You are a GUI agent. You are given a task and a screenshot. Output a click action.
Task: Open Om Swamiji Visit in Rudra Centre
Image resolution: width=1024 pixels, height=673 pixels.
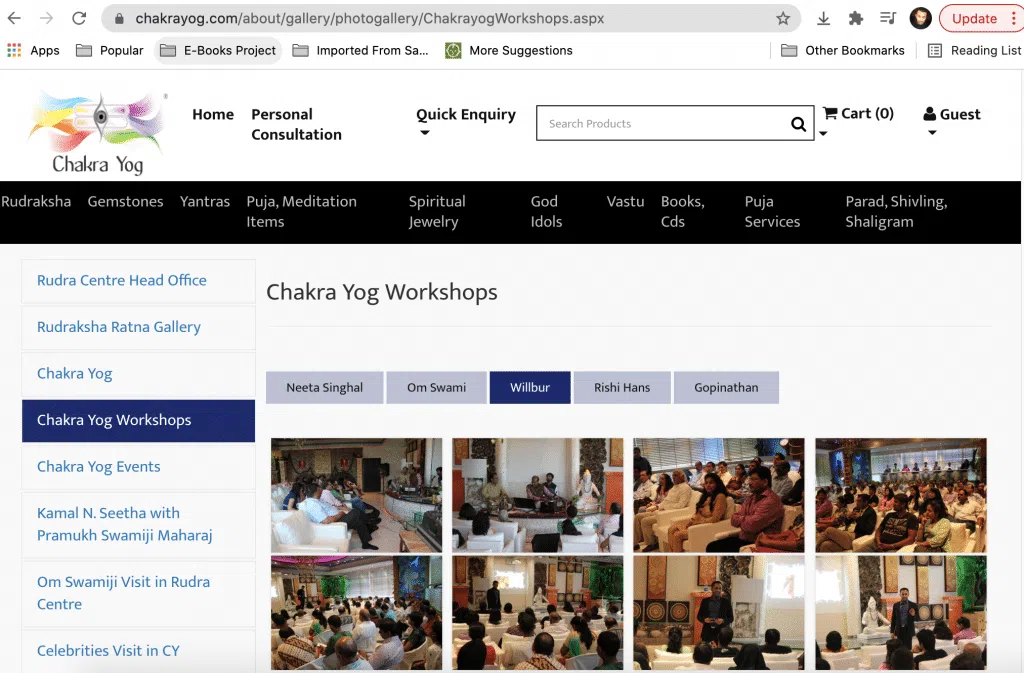coord(138,593)
